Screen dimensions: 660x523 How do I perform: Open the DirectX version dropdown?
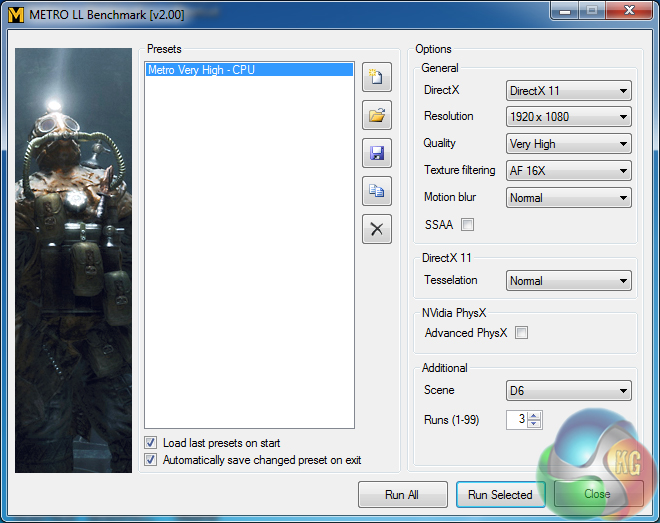pos(568,91)
